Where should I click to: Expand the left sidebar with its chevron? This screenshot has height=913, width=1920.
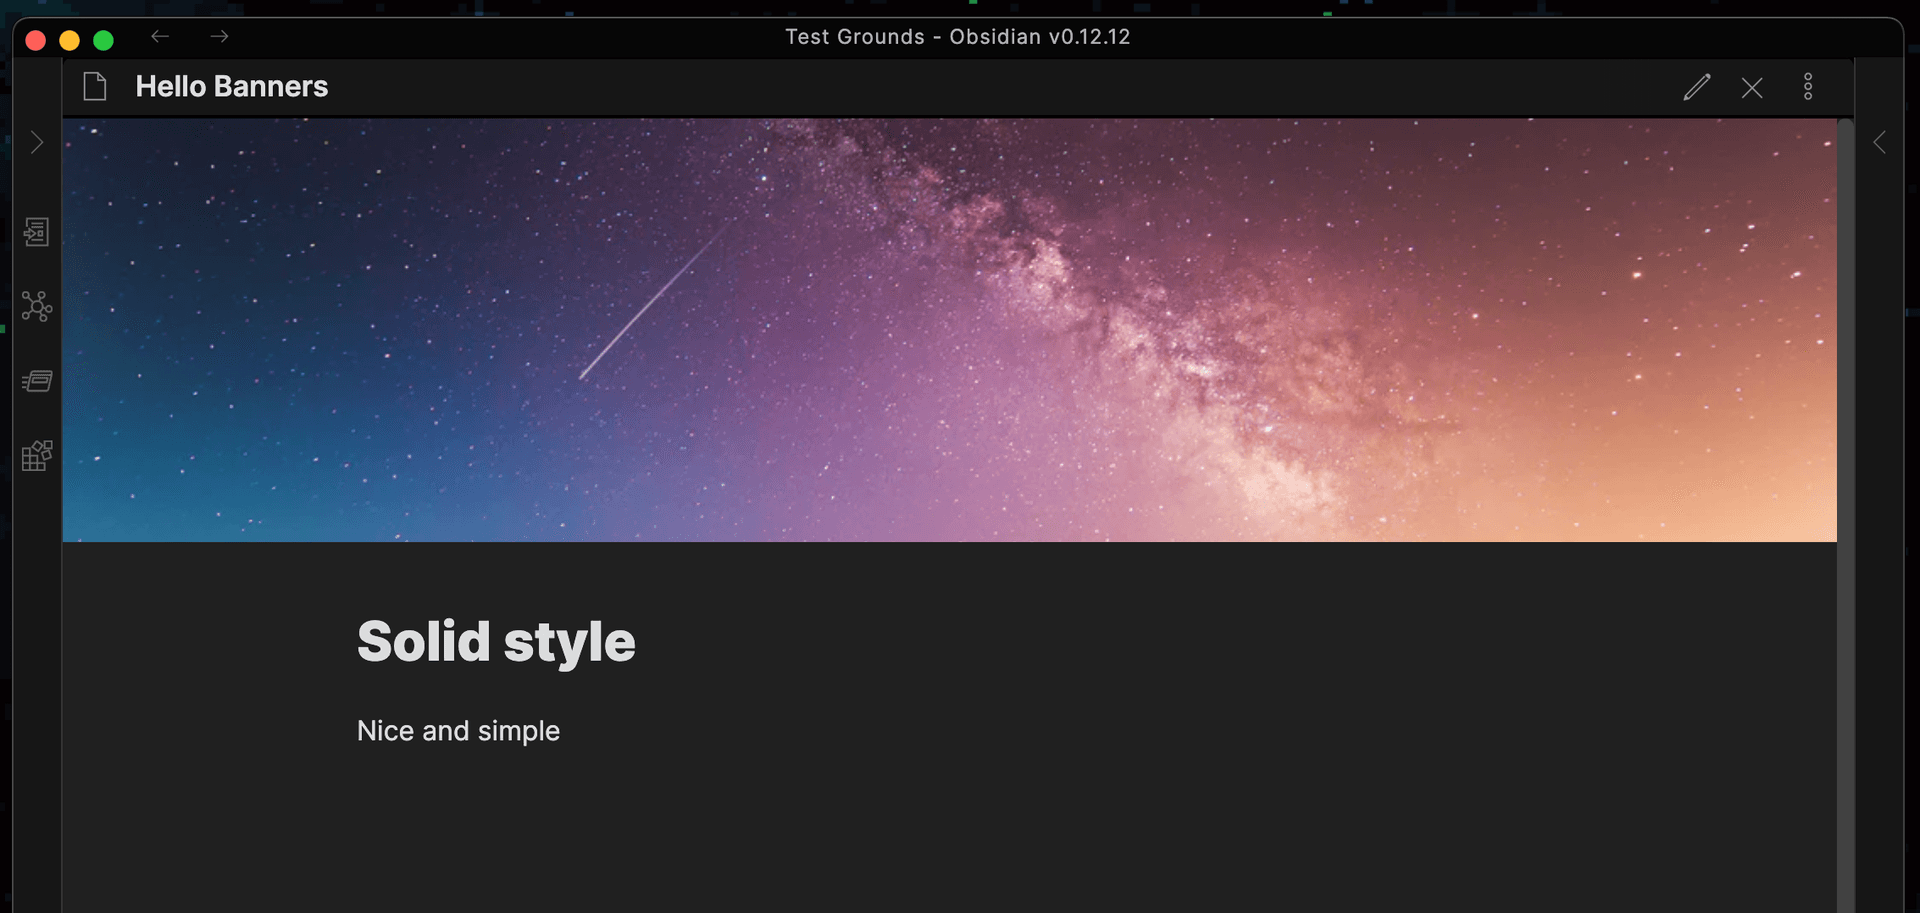click(x=36, y=142)
